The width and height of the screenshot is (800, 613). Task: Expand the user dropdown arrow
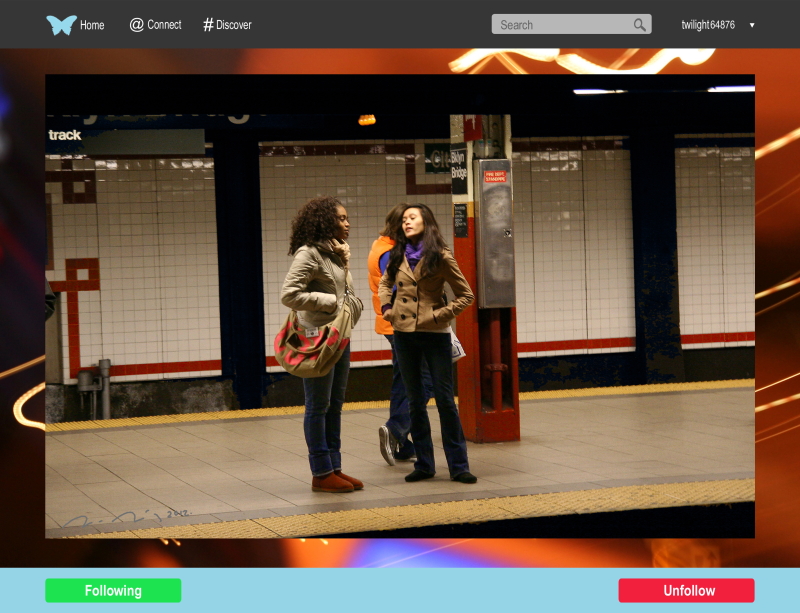click(x=752, y=25)
